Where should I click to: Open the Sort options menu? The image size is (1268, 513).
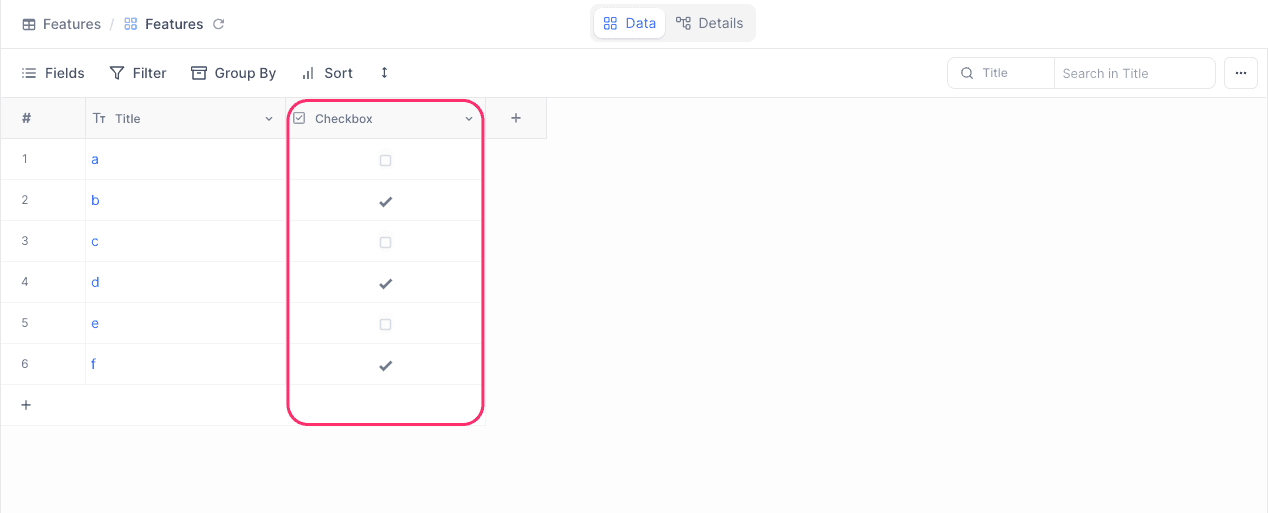[x=327, y=73]
